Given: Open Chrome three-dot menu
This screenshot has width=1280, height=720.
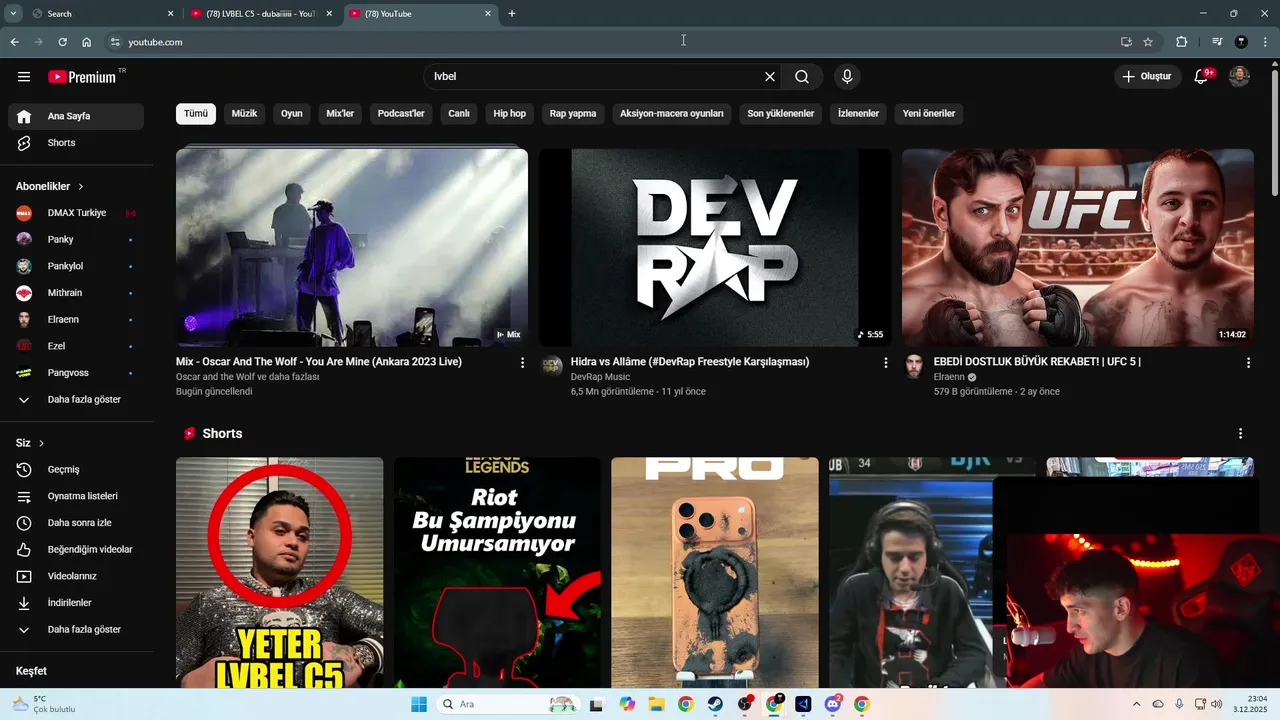Looking at the screenshot, I should (1265, 42).
